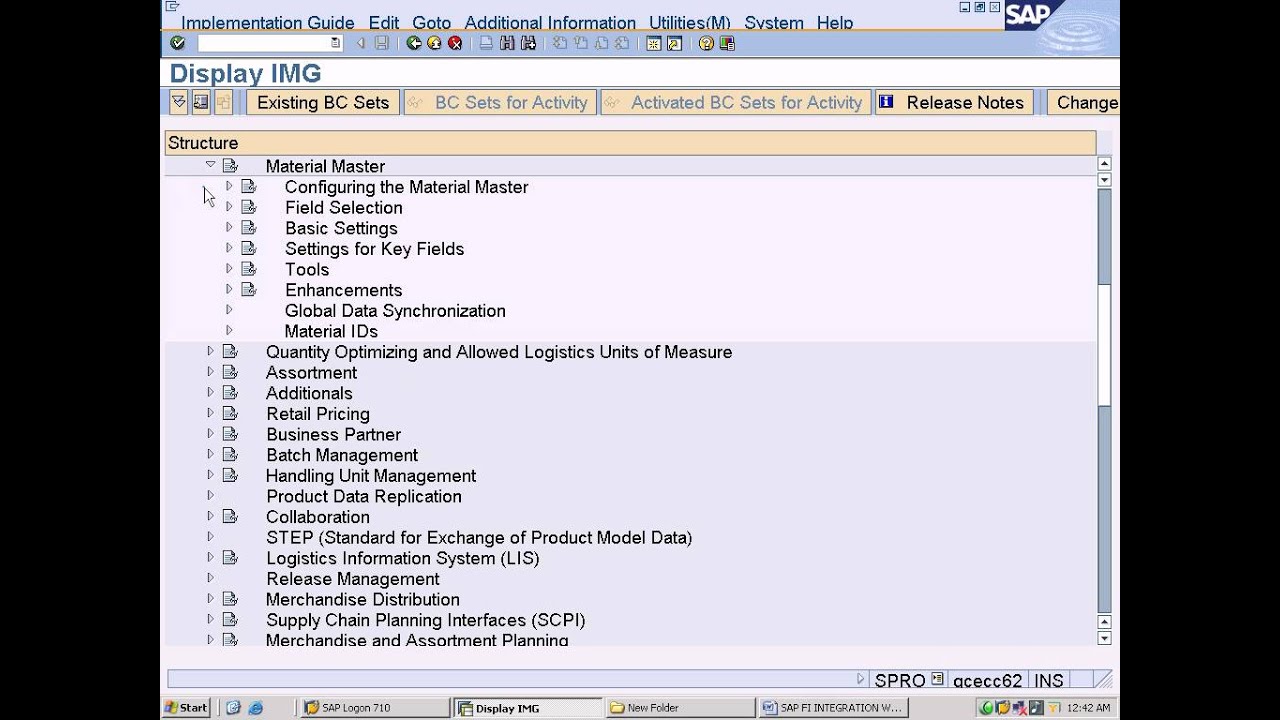Open command field history dropdown
Screen dimensions: 1280x720
click(335, 43)
